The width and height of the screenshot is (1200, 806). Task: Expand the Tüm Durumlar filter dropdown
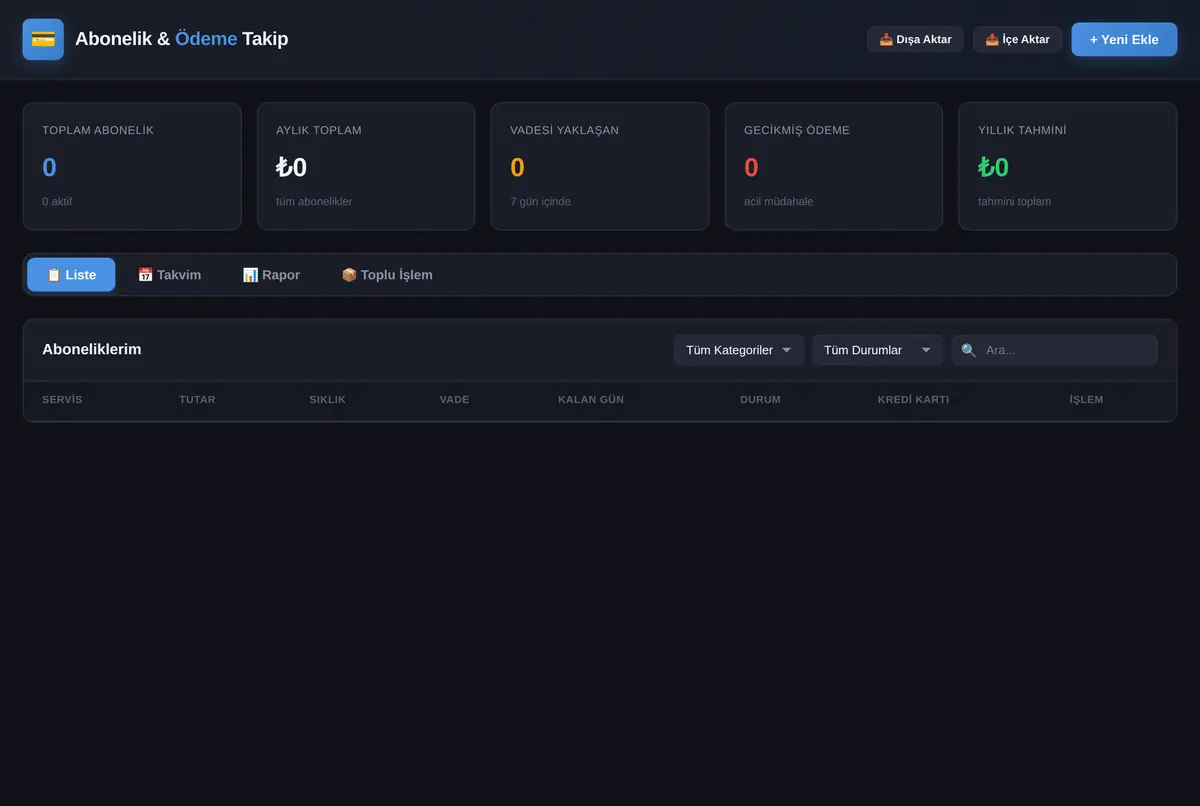pyautogui.click(x=877, y=350)
